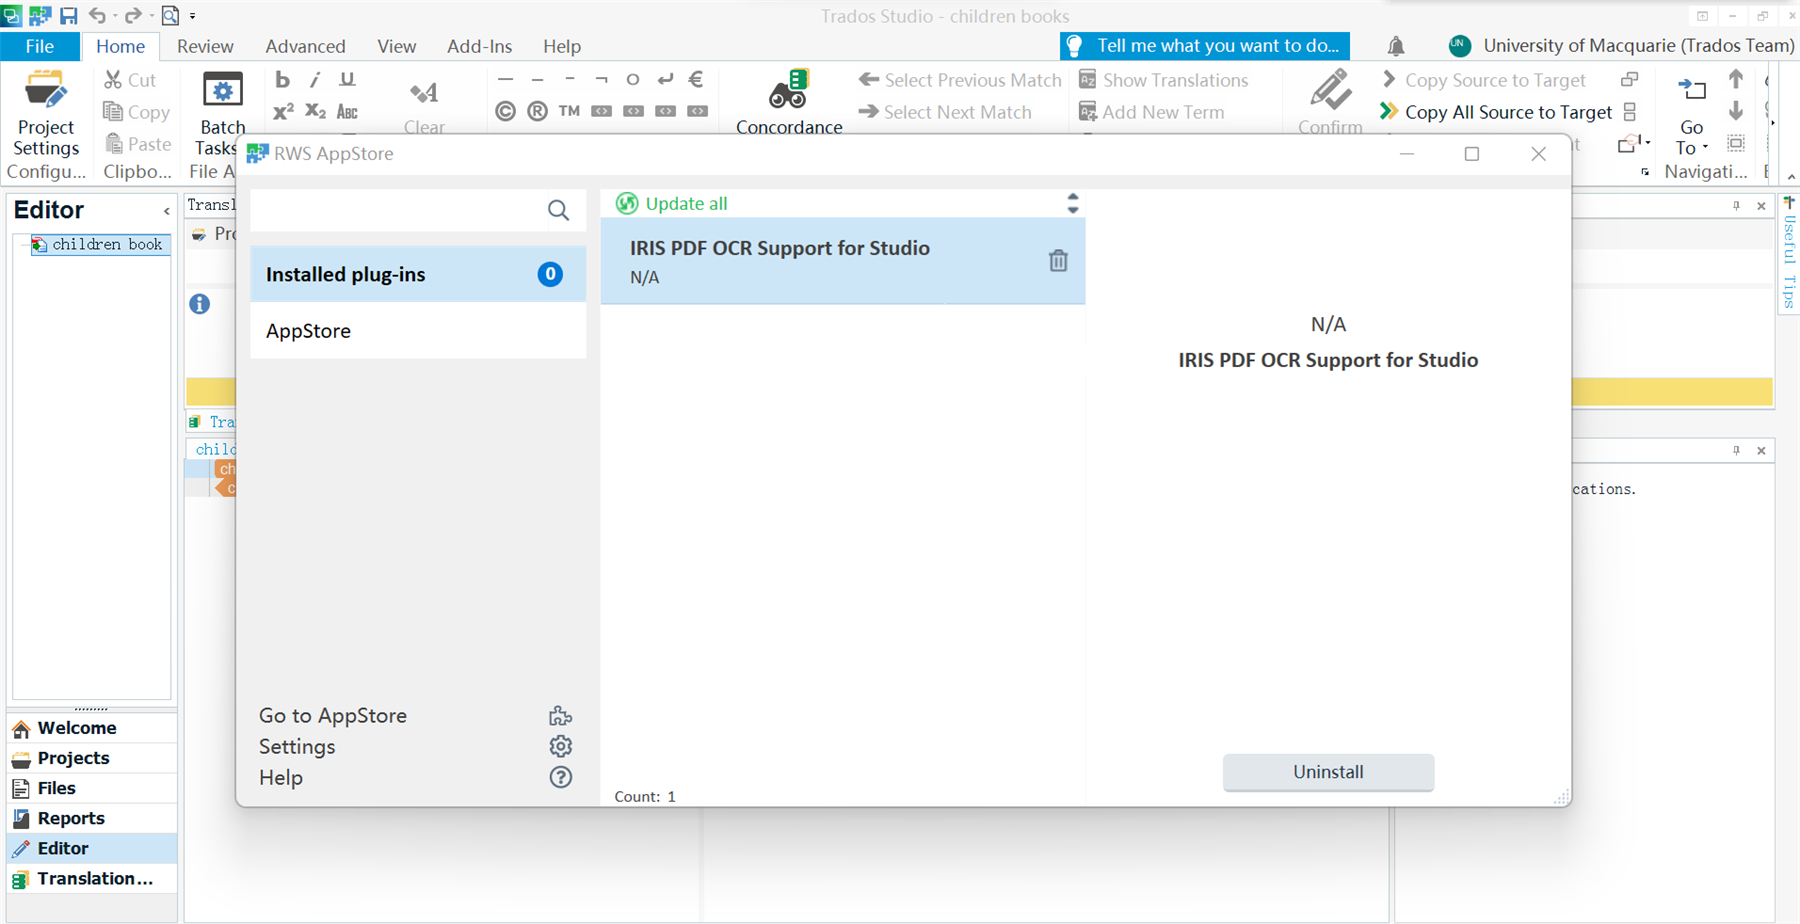The width and height of the screenshot is (1800, 924).
Task: Open Batch Tasks
Action: 221,113
